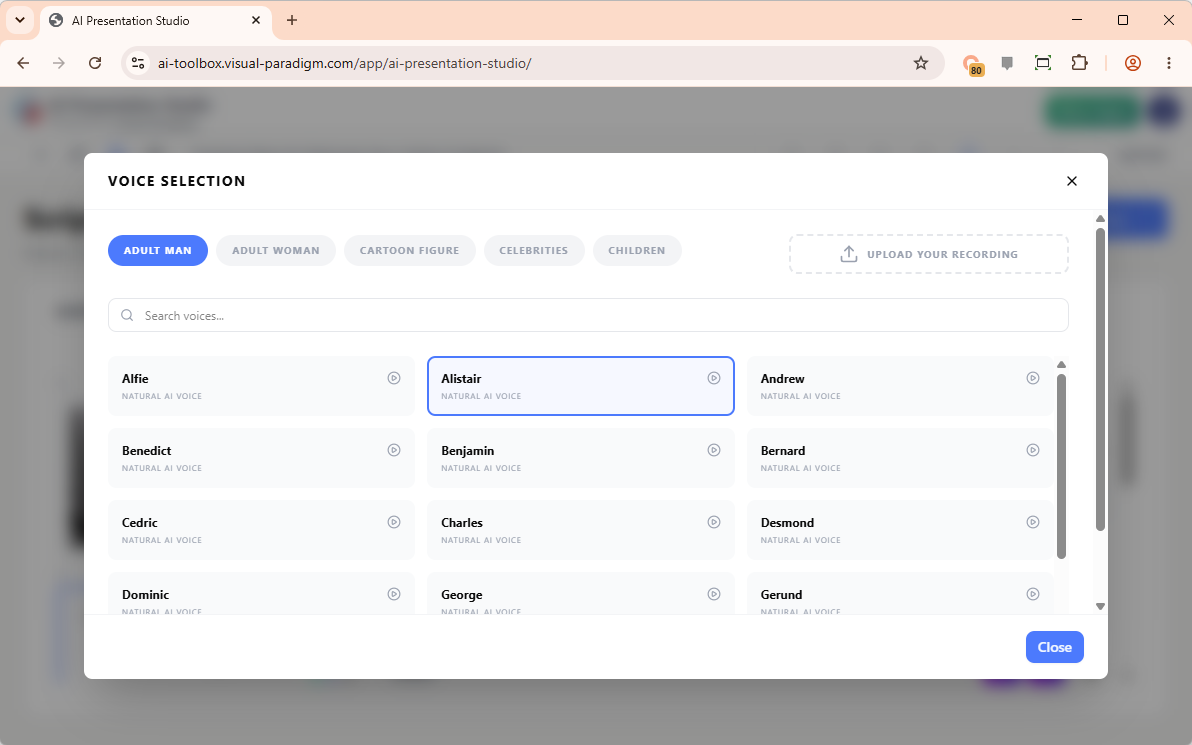Close the AI Presentation Studio tab
Viewport: 1192px width, 745px height.
256,21
